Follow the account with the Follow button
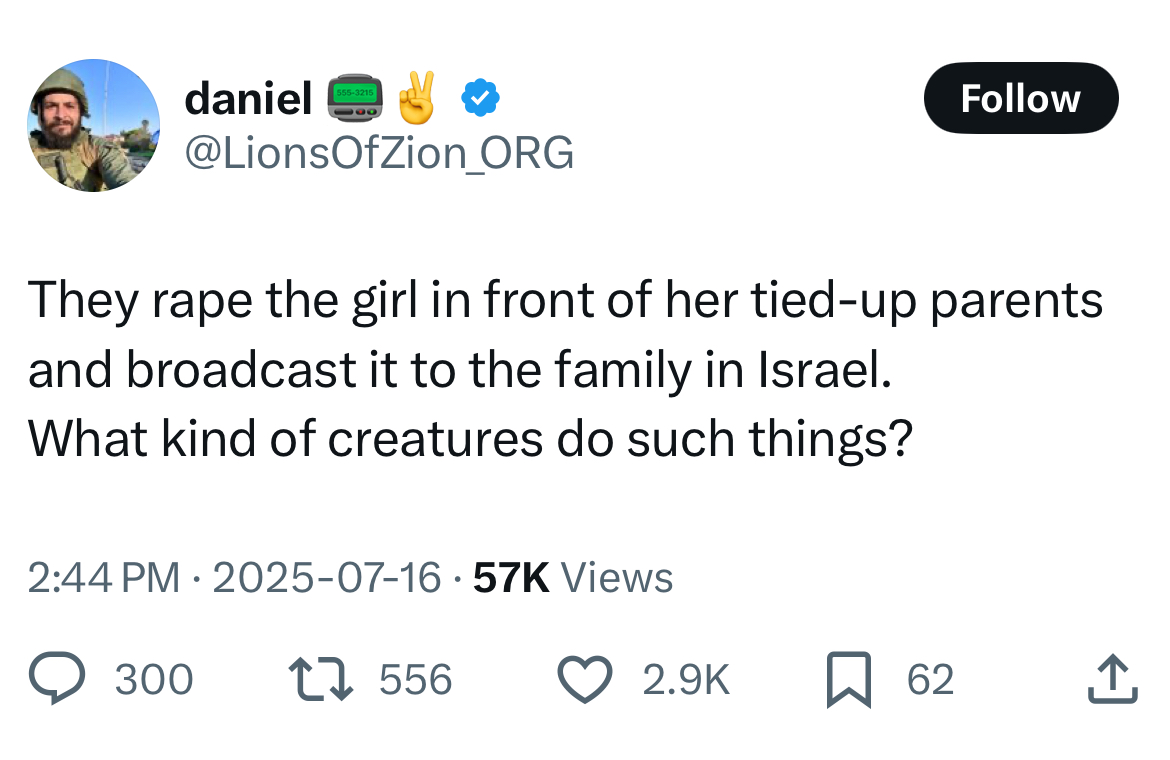1170x760 pixels. coord(1021,98)
